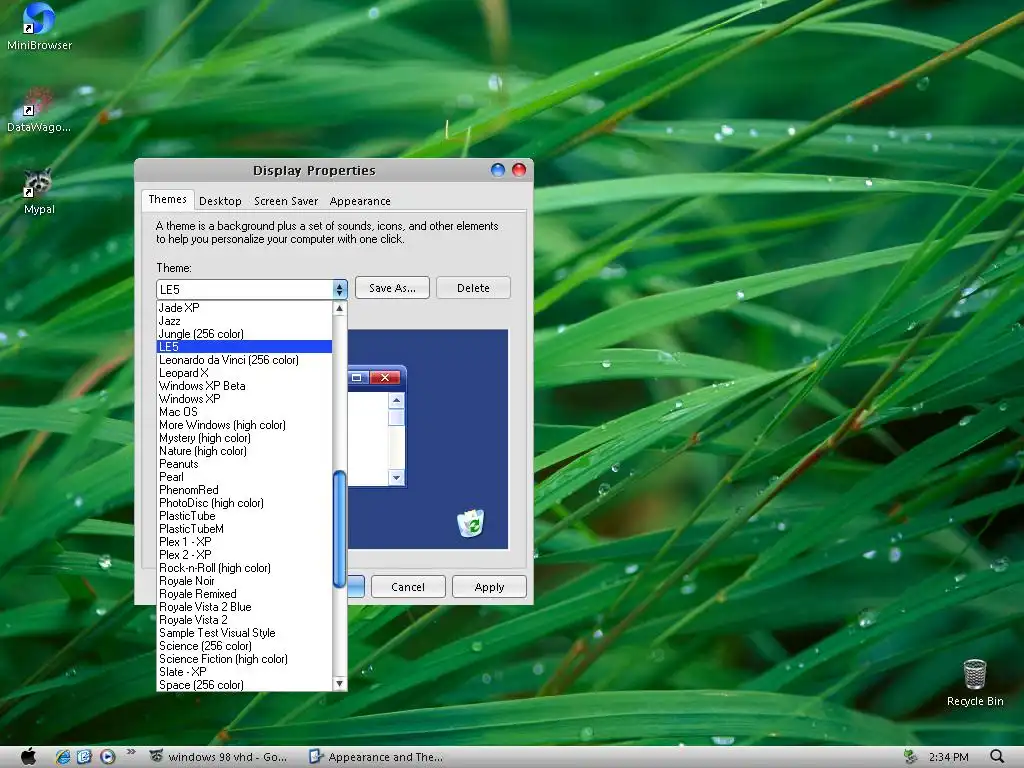Open the Recycle Bin on desktop
The height and width of the screenshot is (768, 1024).
(x=974, y=682)
